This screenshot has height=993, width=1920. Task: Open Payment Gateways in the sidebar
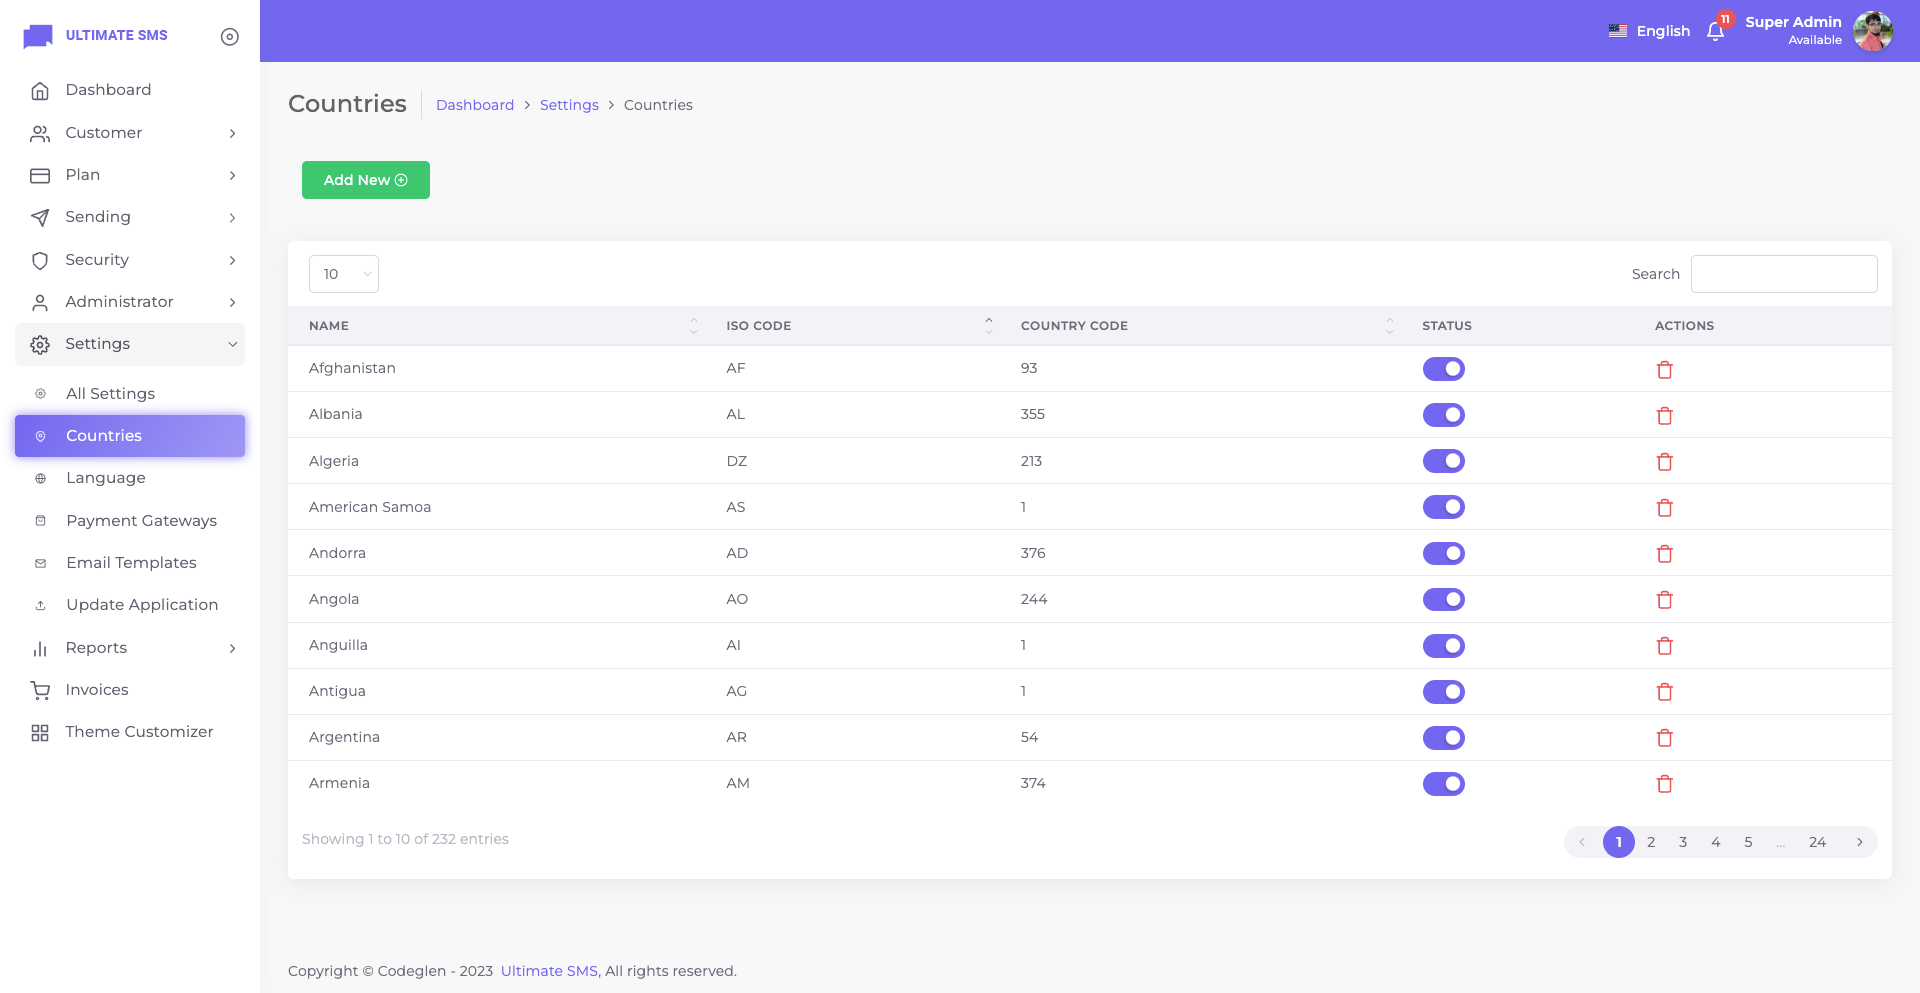141,521
